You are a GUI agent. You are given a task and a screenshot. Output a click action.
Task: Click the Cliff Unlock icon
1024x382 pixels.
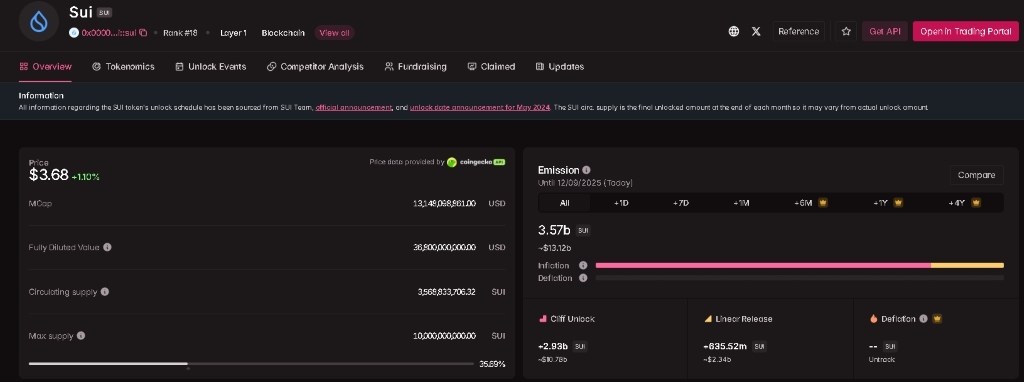[x=542, y=319]
